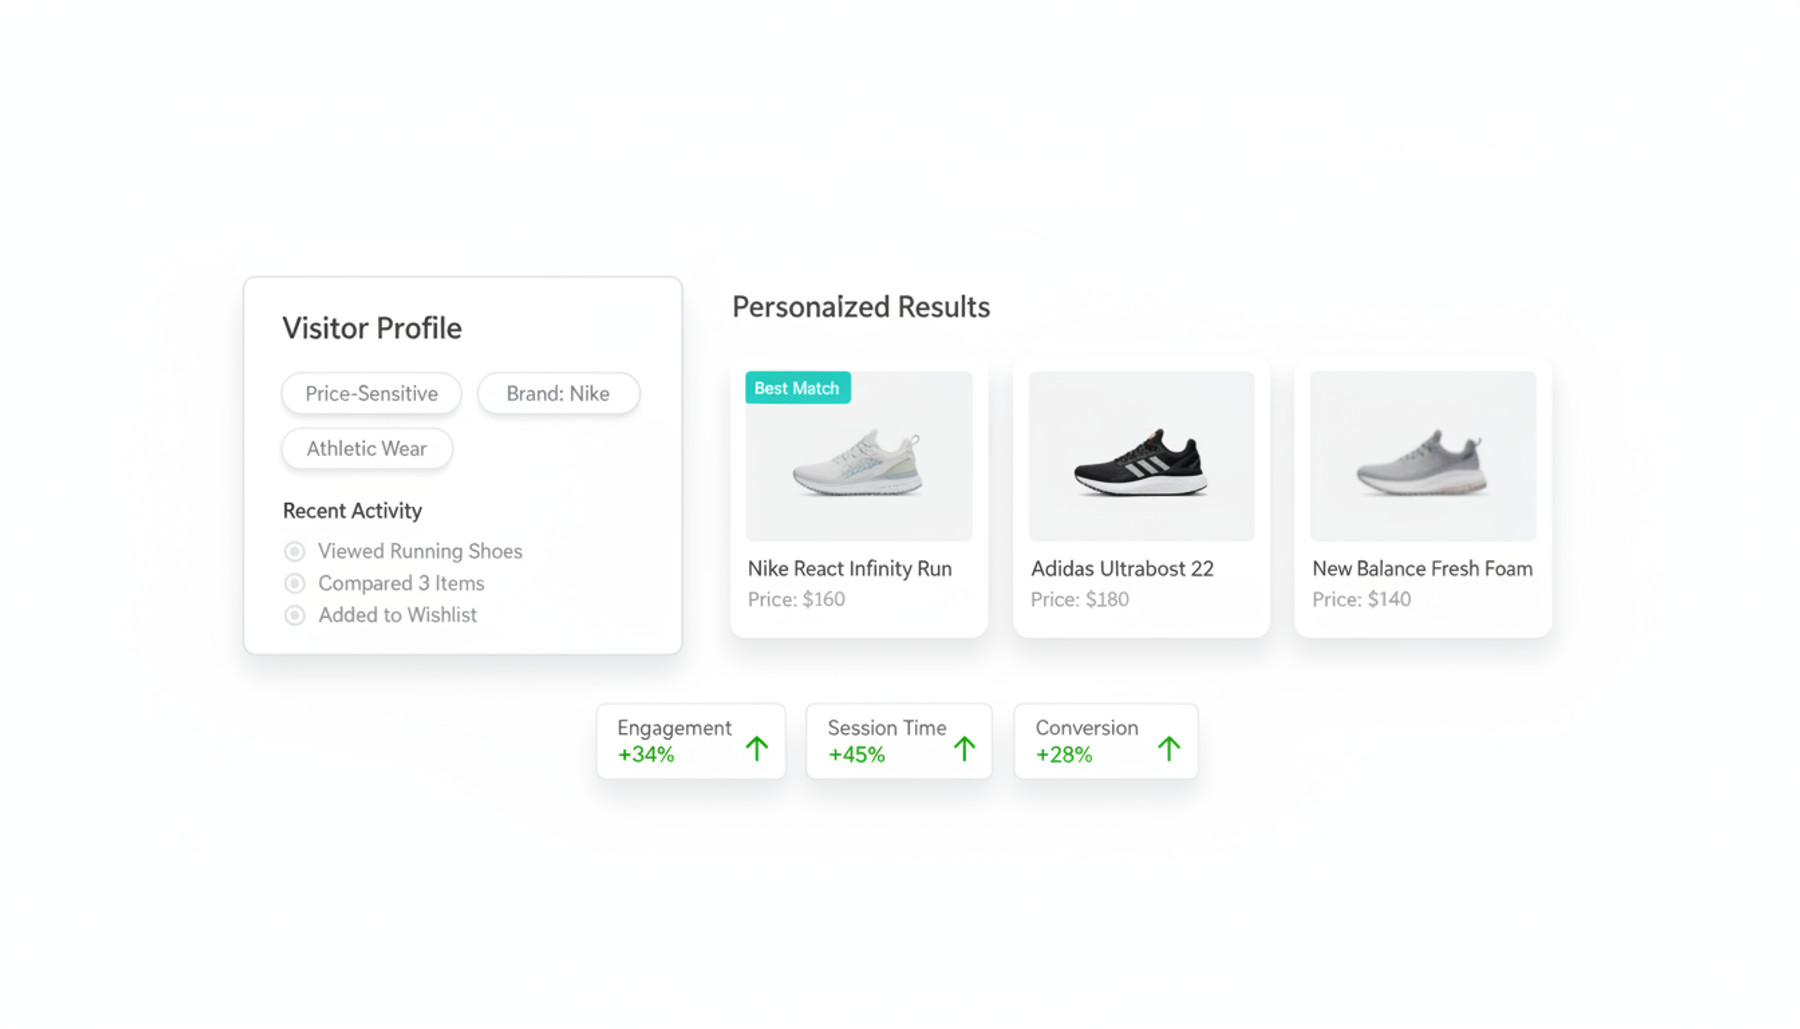Screen dimensions: 1800x1029
Task: Click the Engagement green up arrow
Action: 757,748
